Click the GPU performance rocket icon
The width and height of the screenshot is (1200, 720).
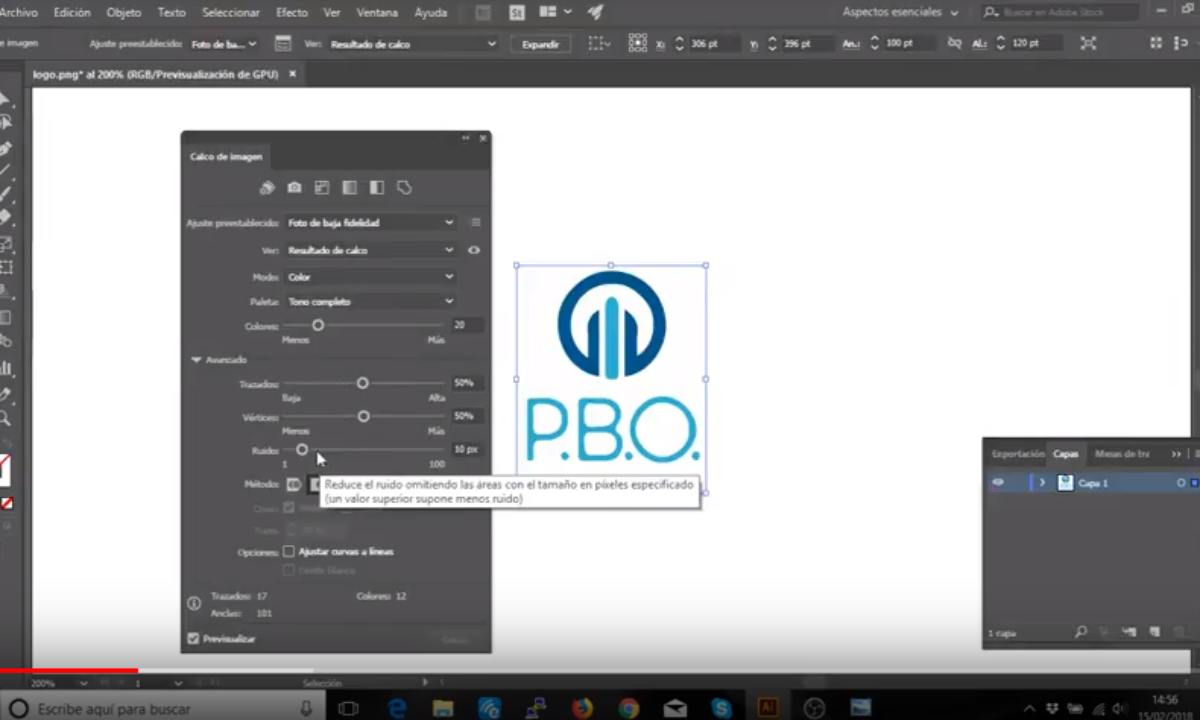[x=595, y=13]
